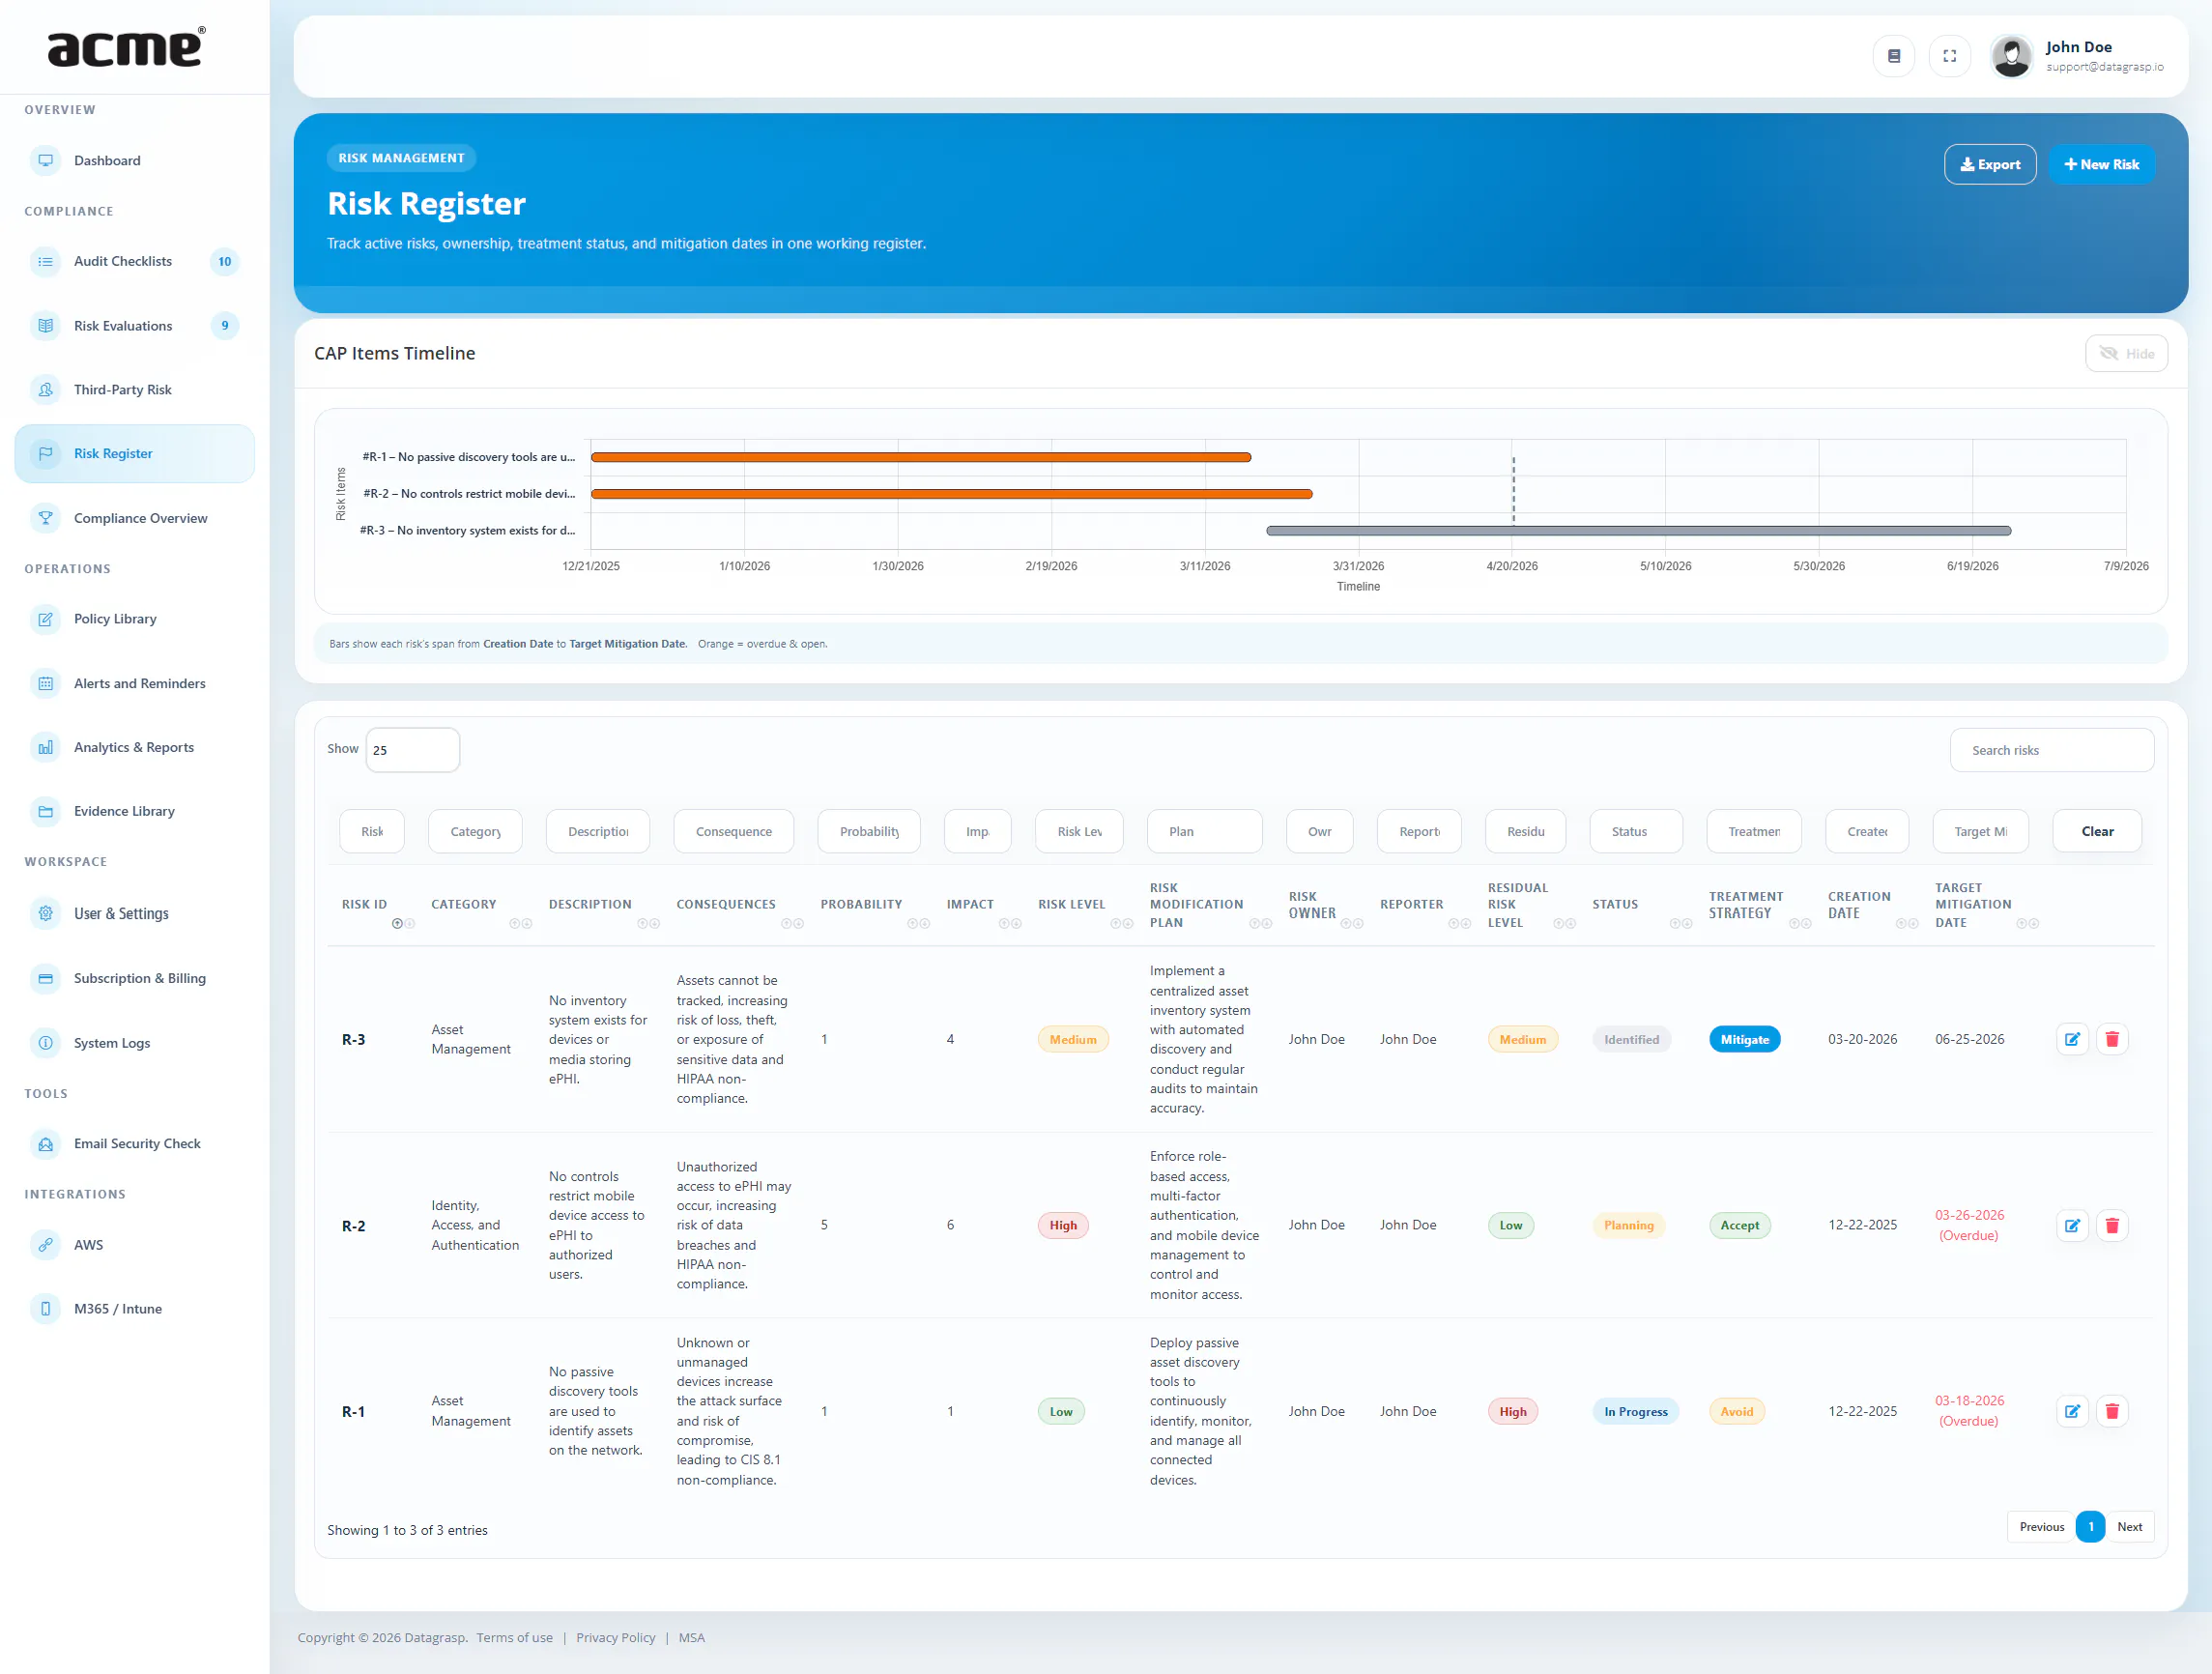Go to Audit Checklists menu item
2212x1674 pixels.
coord(134,261)
